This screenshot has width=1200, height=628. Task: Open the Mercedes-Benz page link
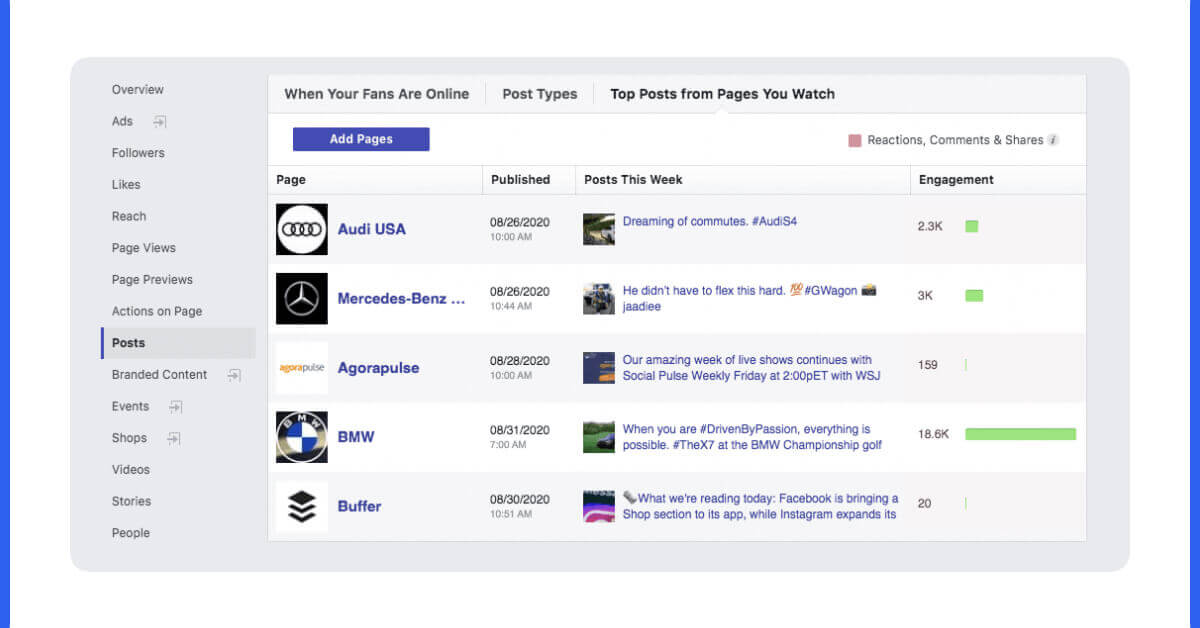[401, 298]
